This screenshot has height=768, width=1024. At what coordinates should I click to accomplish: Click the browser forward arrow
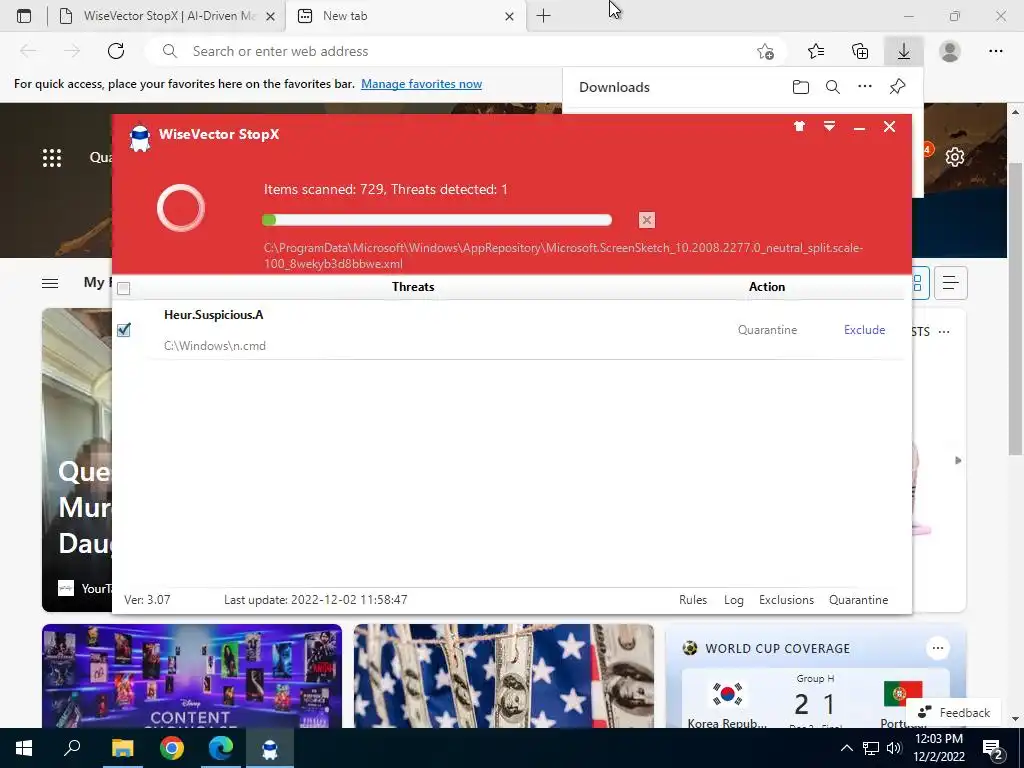[x=72, y=51]
